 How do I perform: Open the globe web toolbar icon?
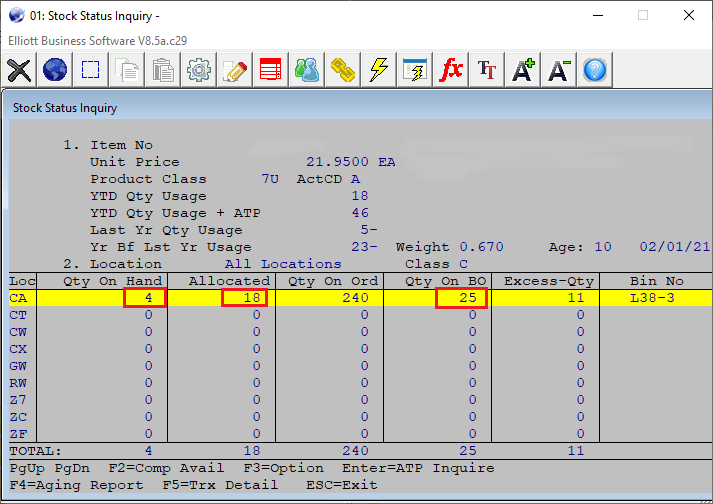click(55, 70)
